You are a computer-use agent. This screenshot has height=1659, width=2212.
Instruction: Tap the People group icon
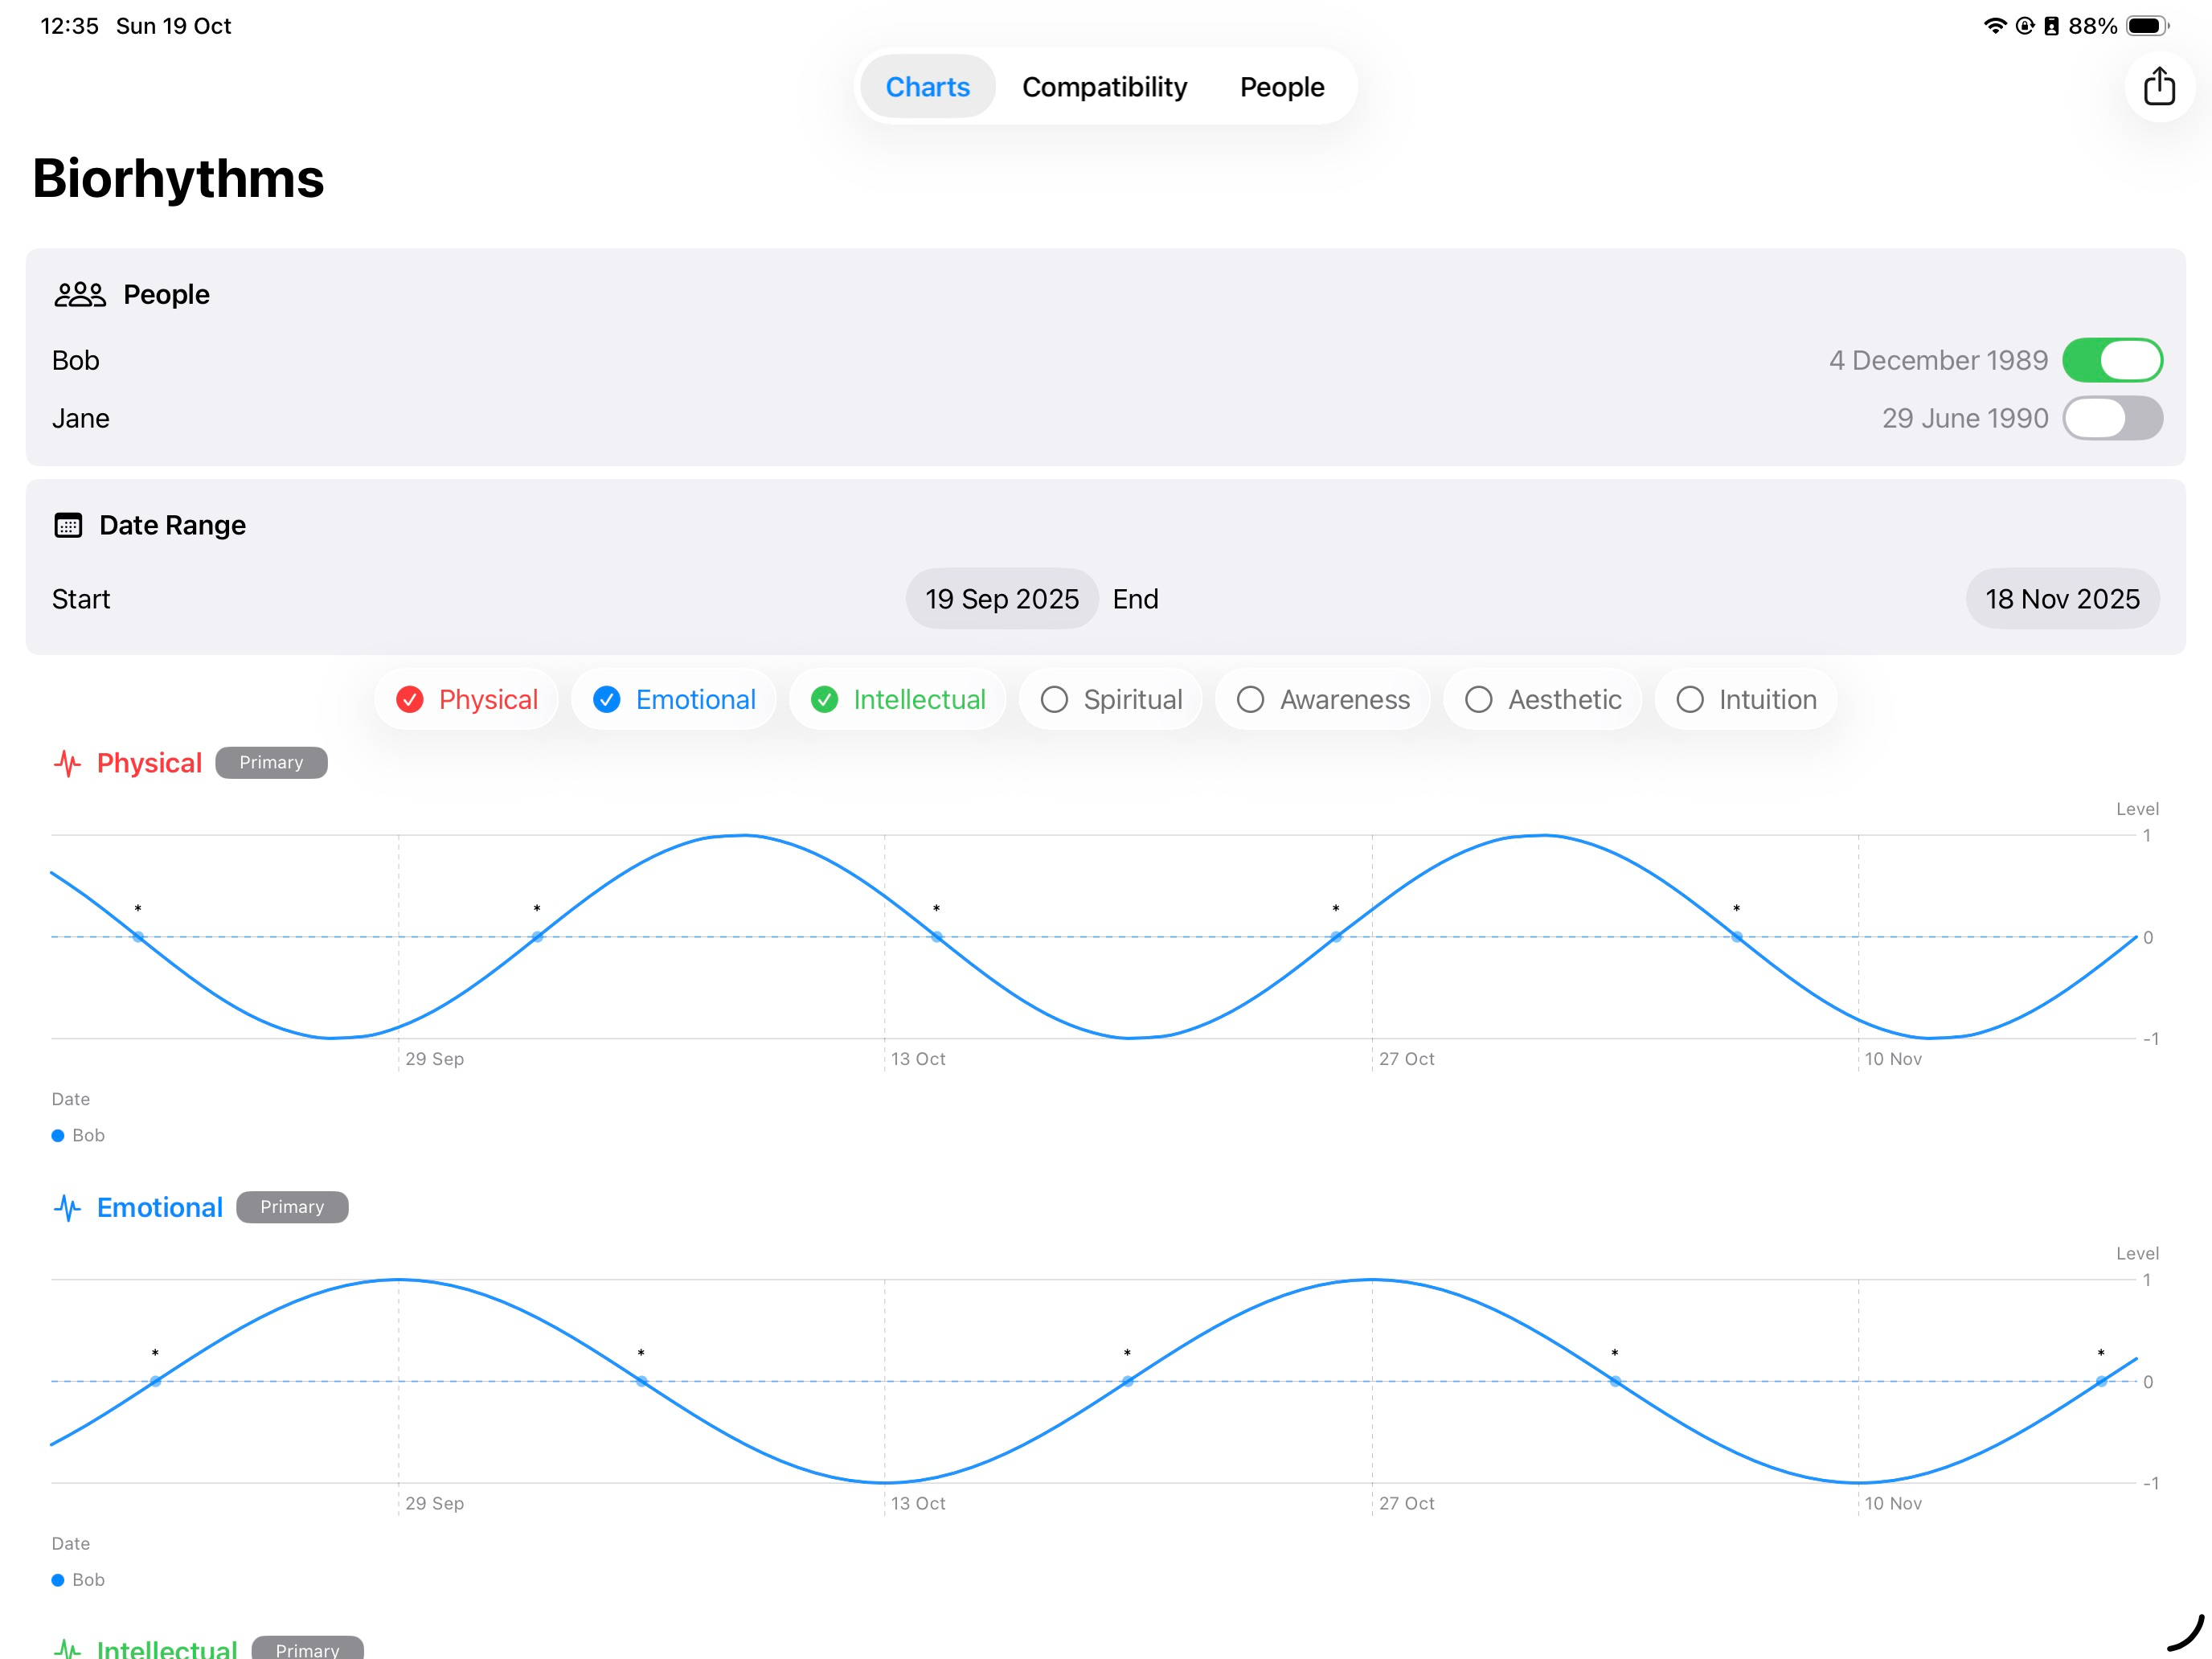click(80, 294)
